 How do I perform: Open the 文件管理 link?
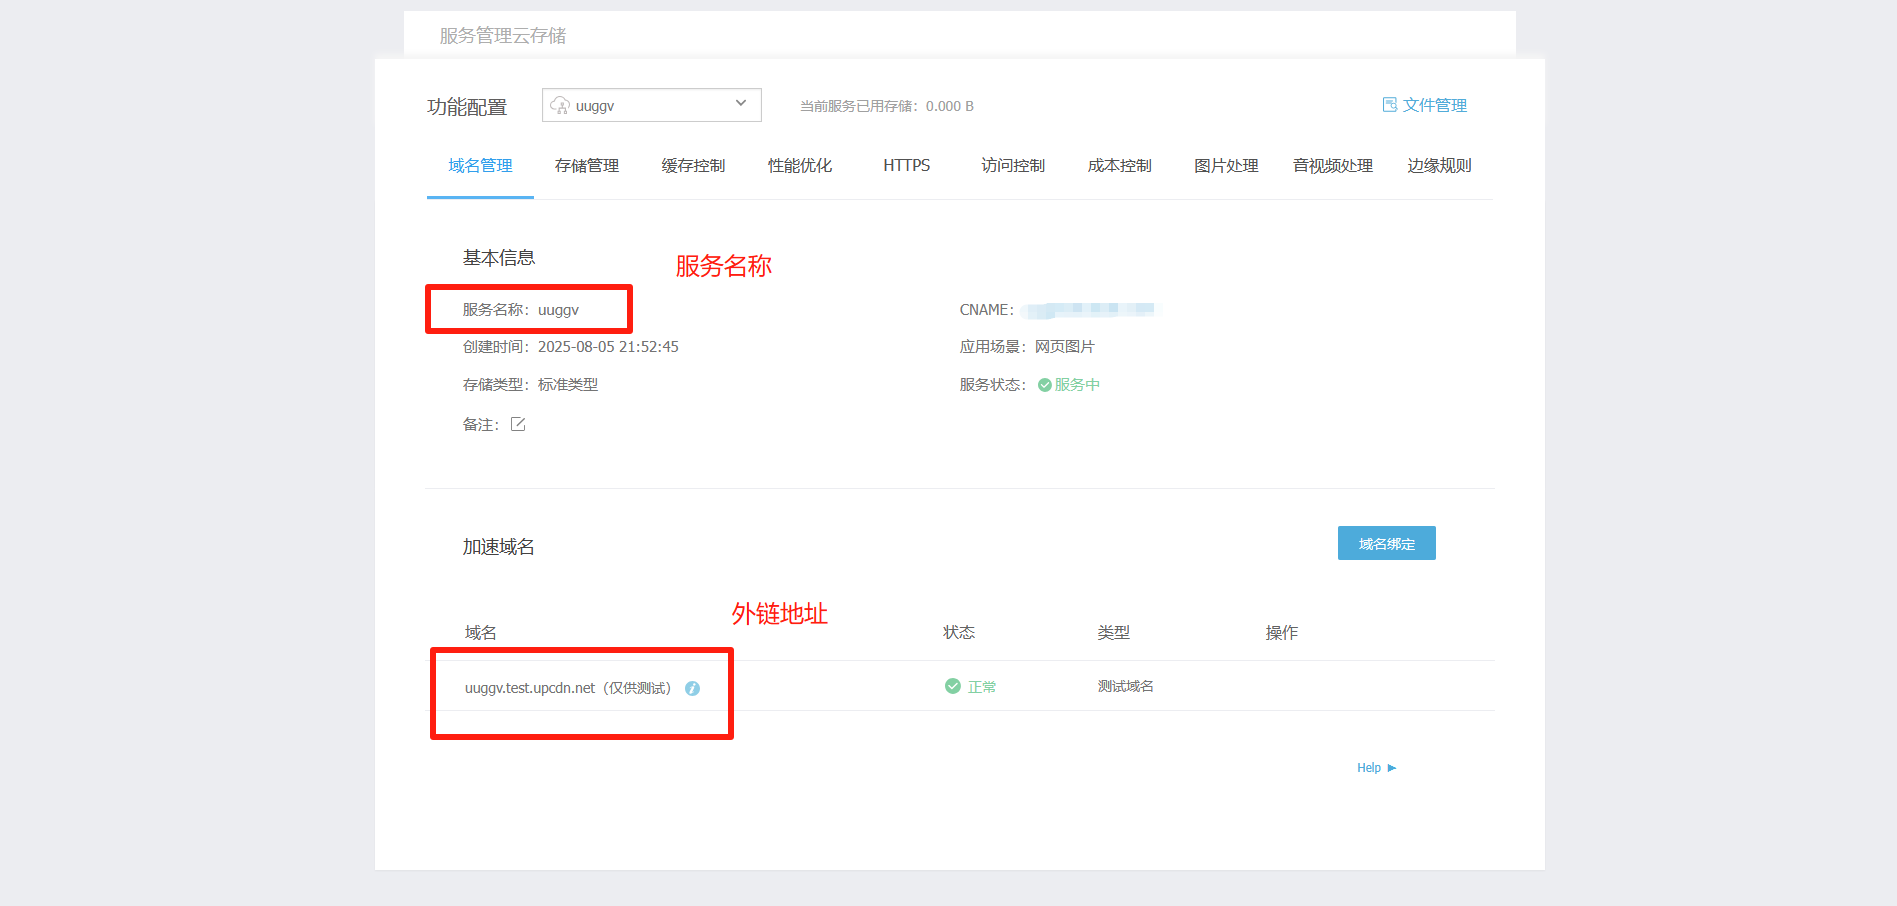tap(1434, 105)
